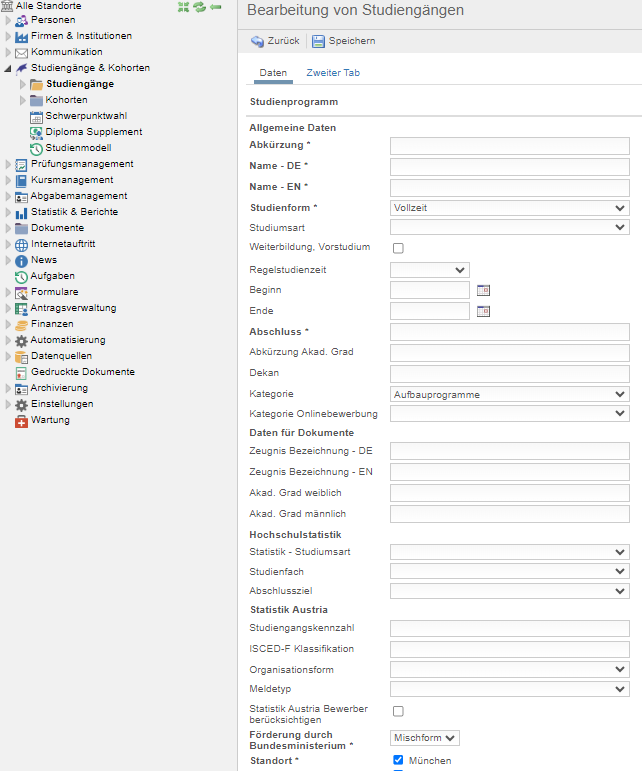Image resolution: width=642 pixels, height=771 pixels.
Task: Collapse the Studiengänge & Kohorten tree node
Action: coord(7,68)
